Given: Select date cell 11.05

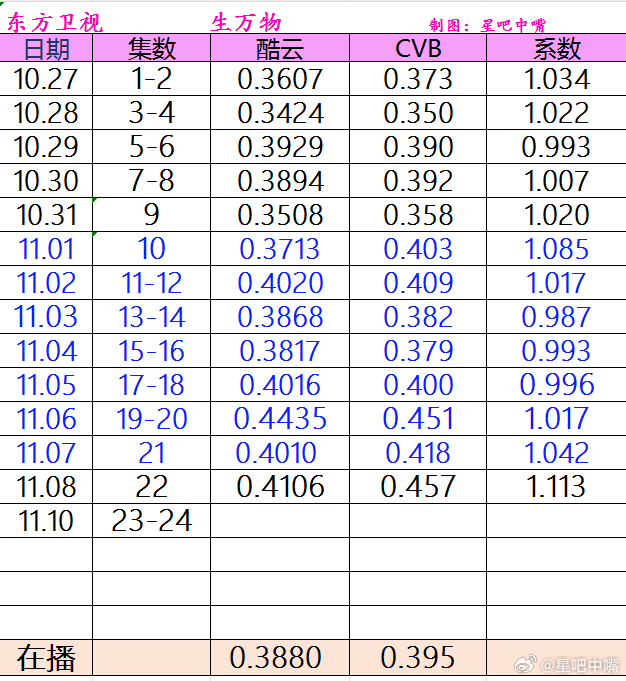Looking at the screenshot, I should pos(46,384).
